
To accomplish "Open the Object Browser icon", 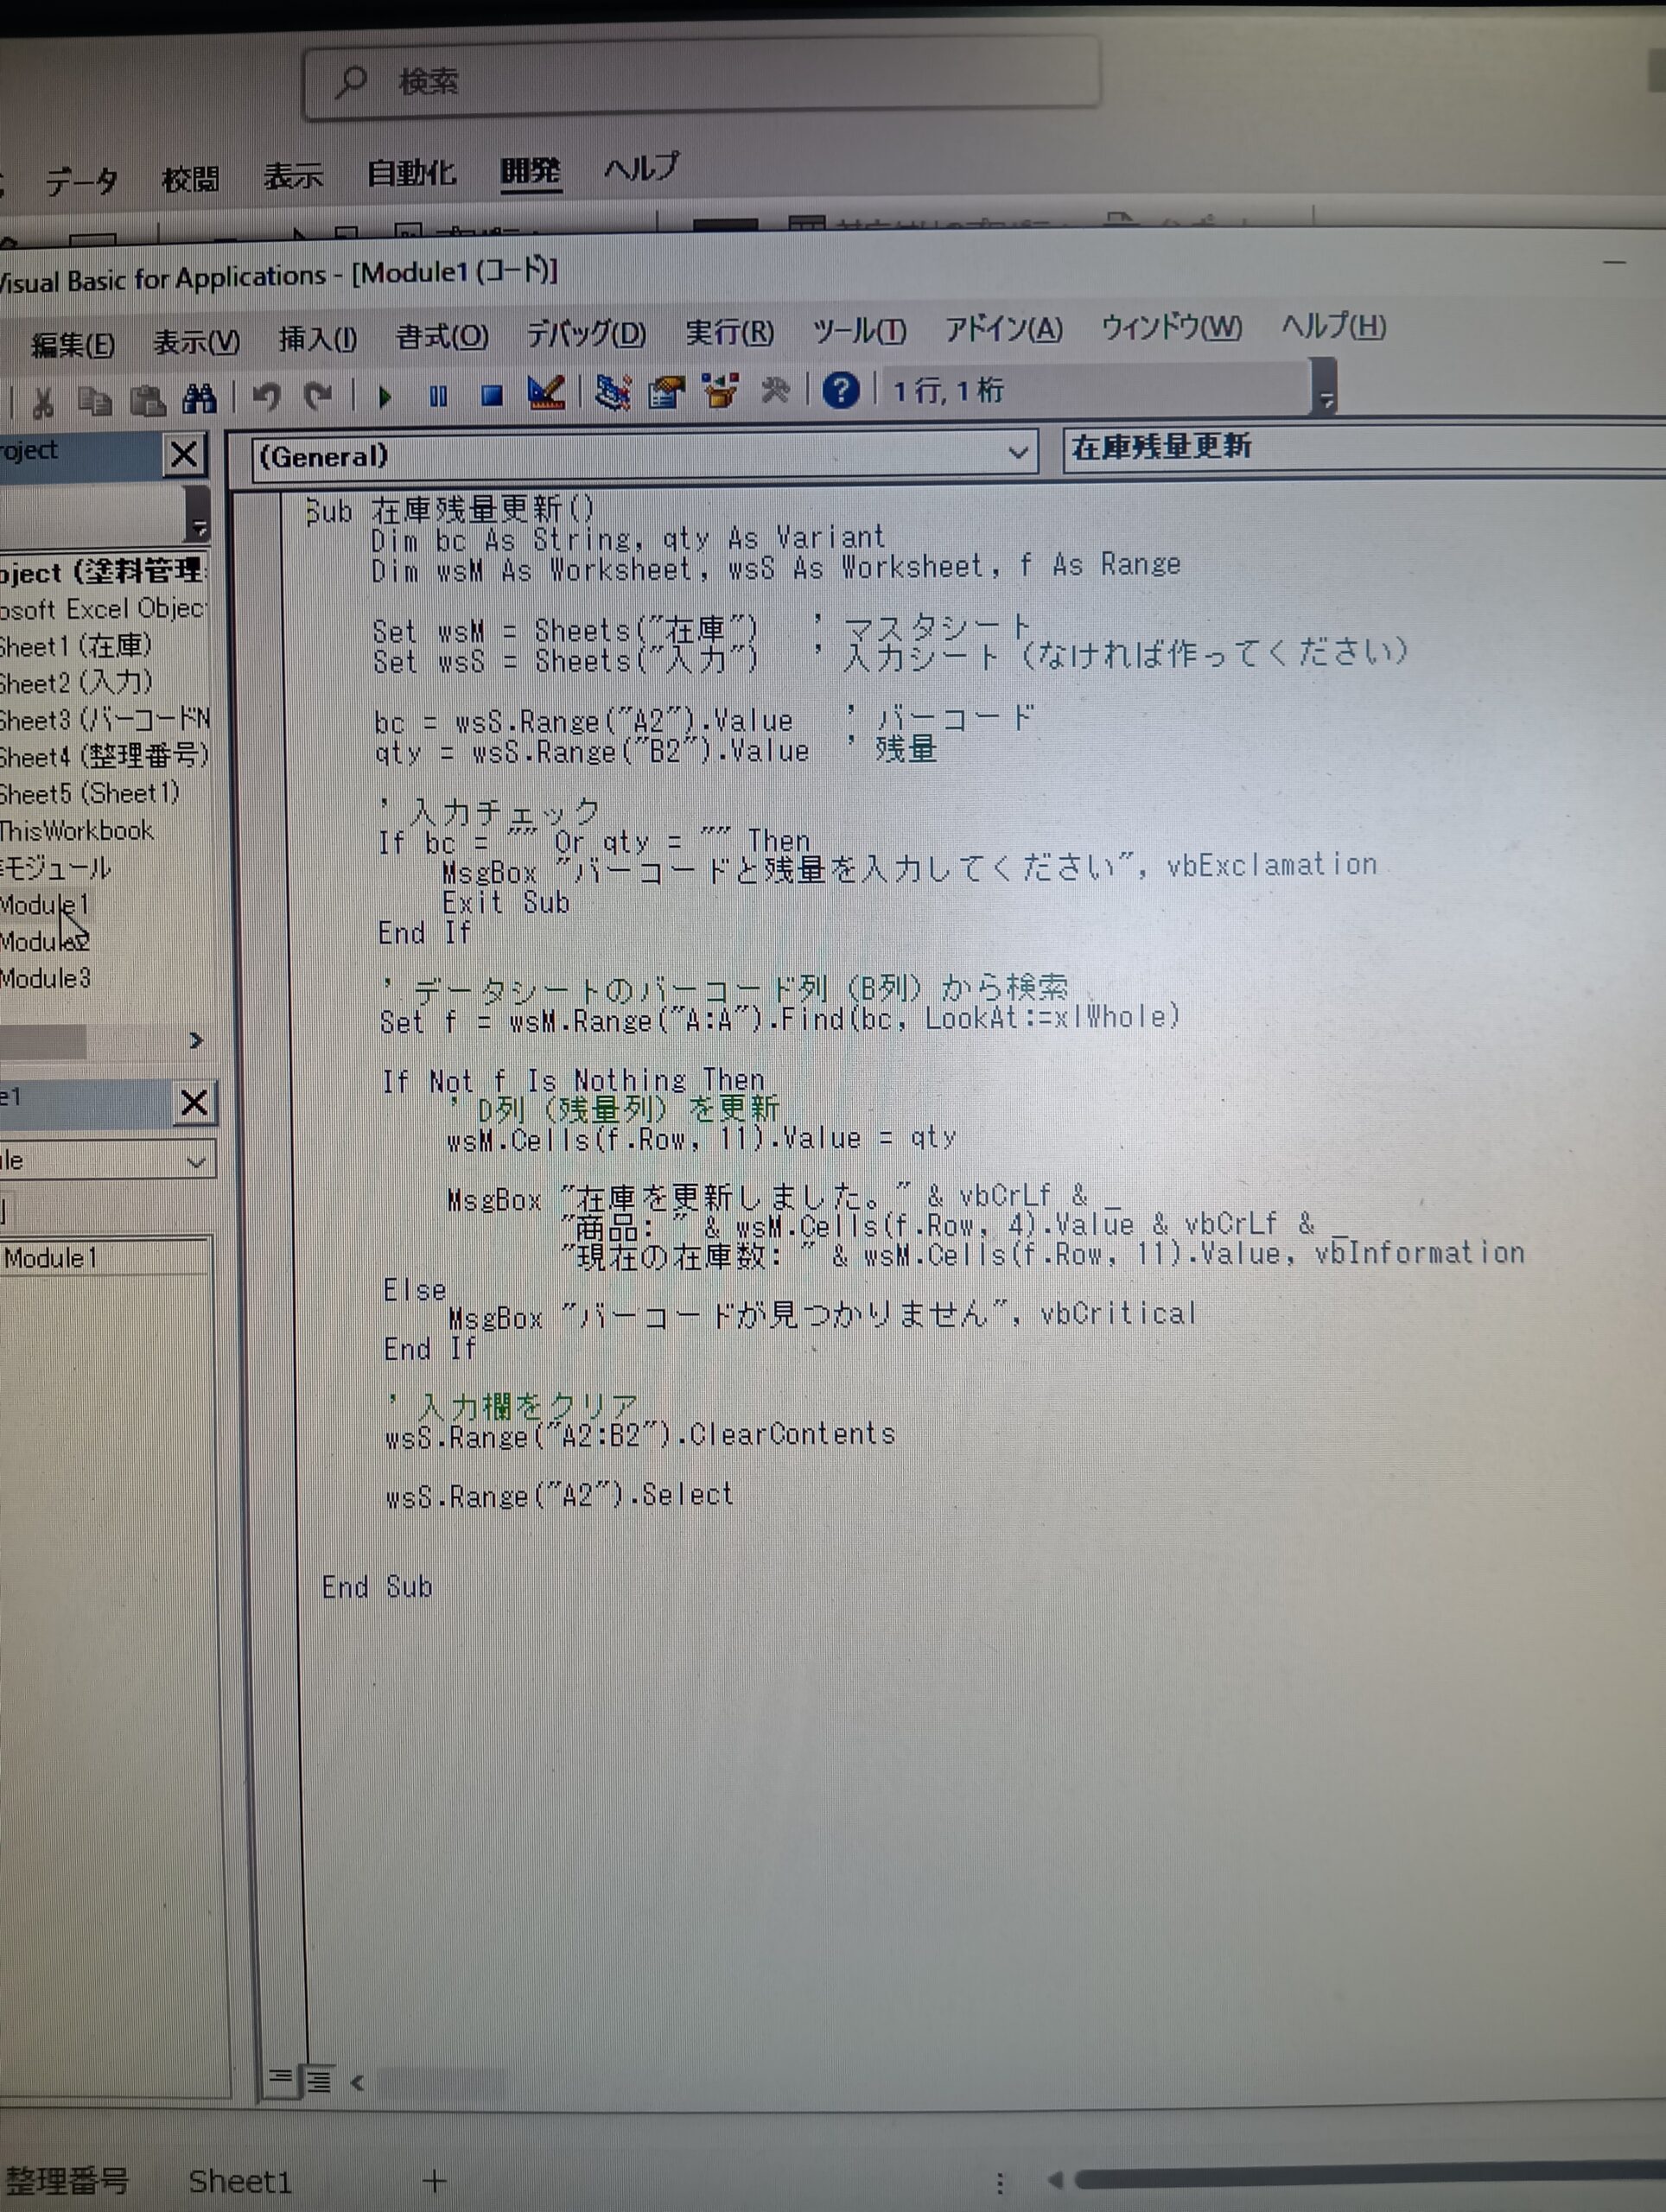I will point(720,391).
